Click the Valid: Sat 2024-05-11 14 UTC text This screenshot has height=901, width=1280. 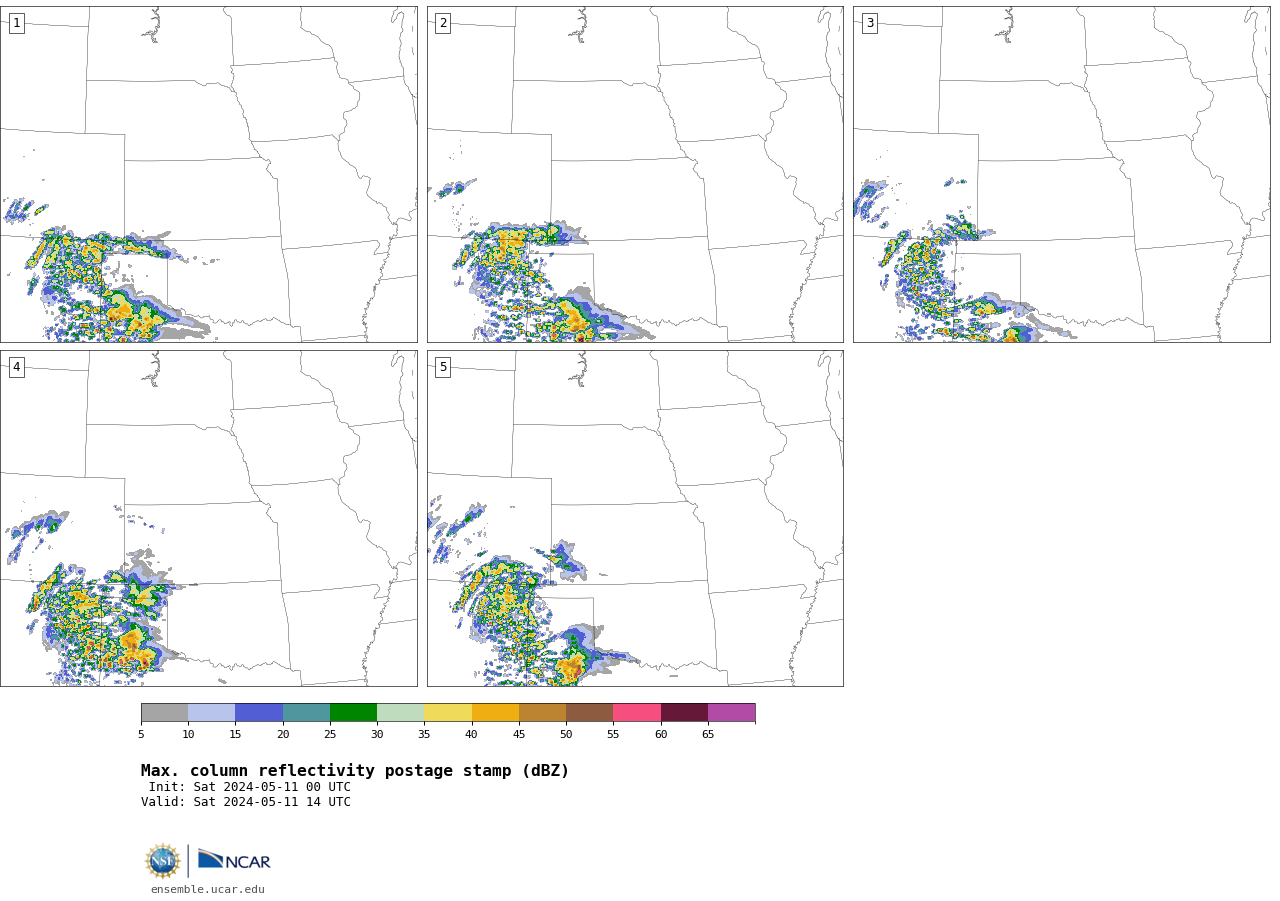tap(246, 802)
